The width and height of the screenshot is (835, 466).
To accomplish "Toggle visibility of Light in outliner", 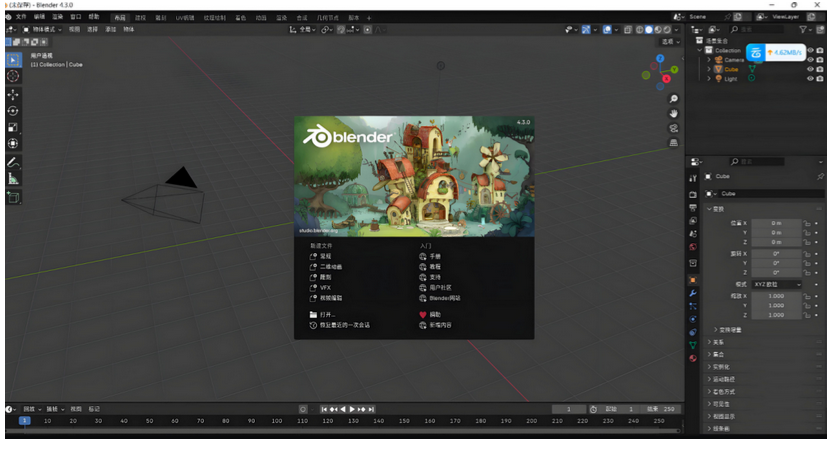I will tap(811, 79).
